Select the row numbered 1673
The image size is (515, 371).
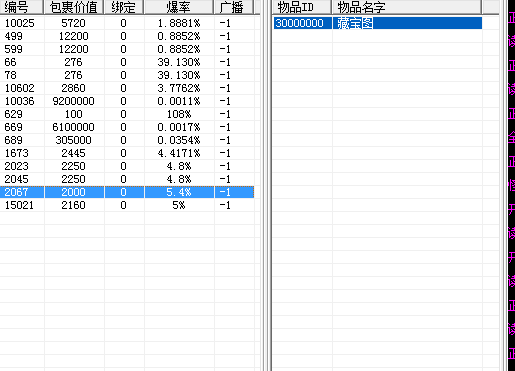coord(127,153)
